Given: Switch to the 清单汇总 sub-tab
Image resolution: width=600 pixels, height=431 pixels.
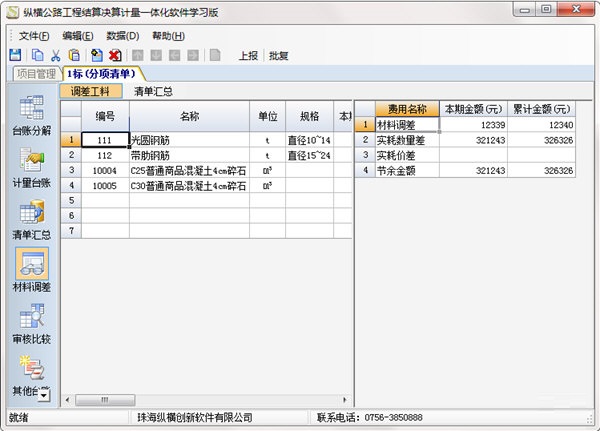Looking at the screenshot, I should [x=153, y=91].
